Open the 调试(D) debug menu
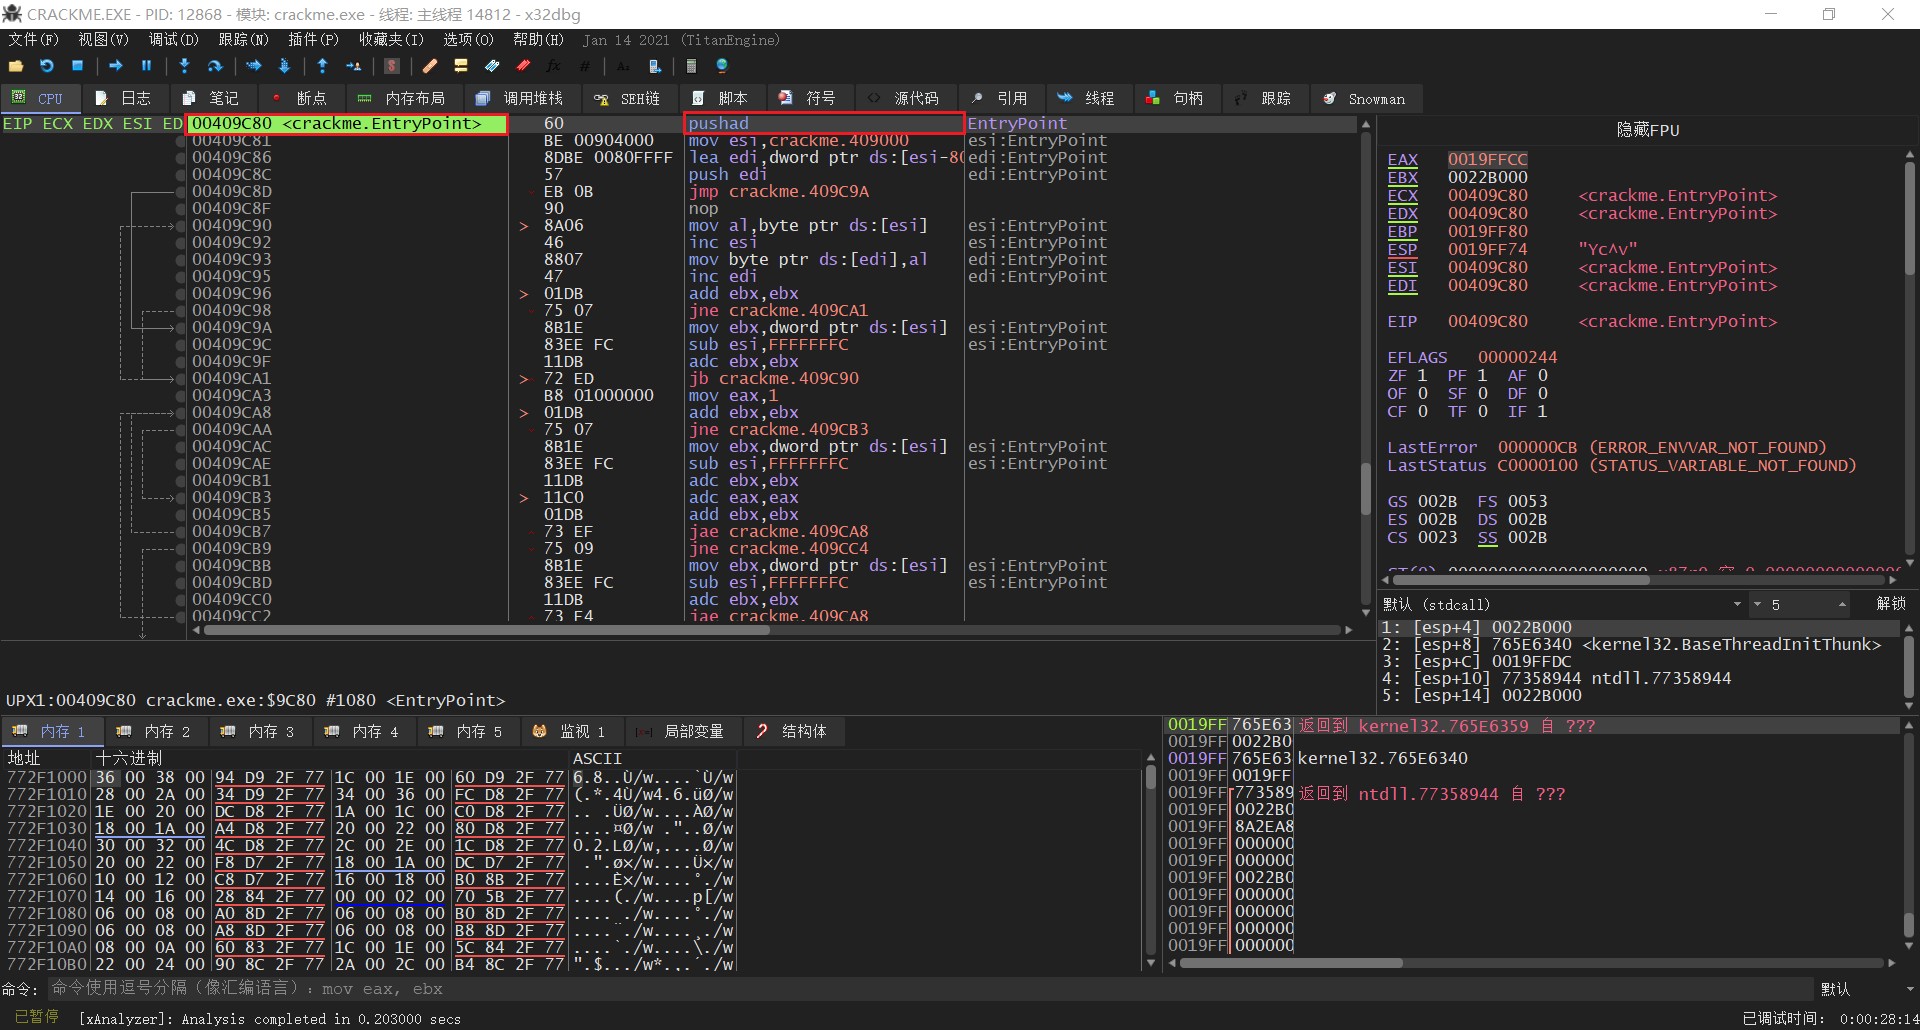The height and width of the screenshot is (1030, 1920). pos(173,40)
